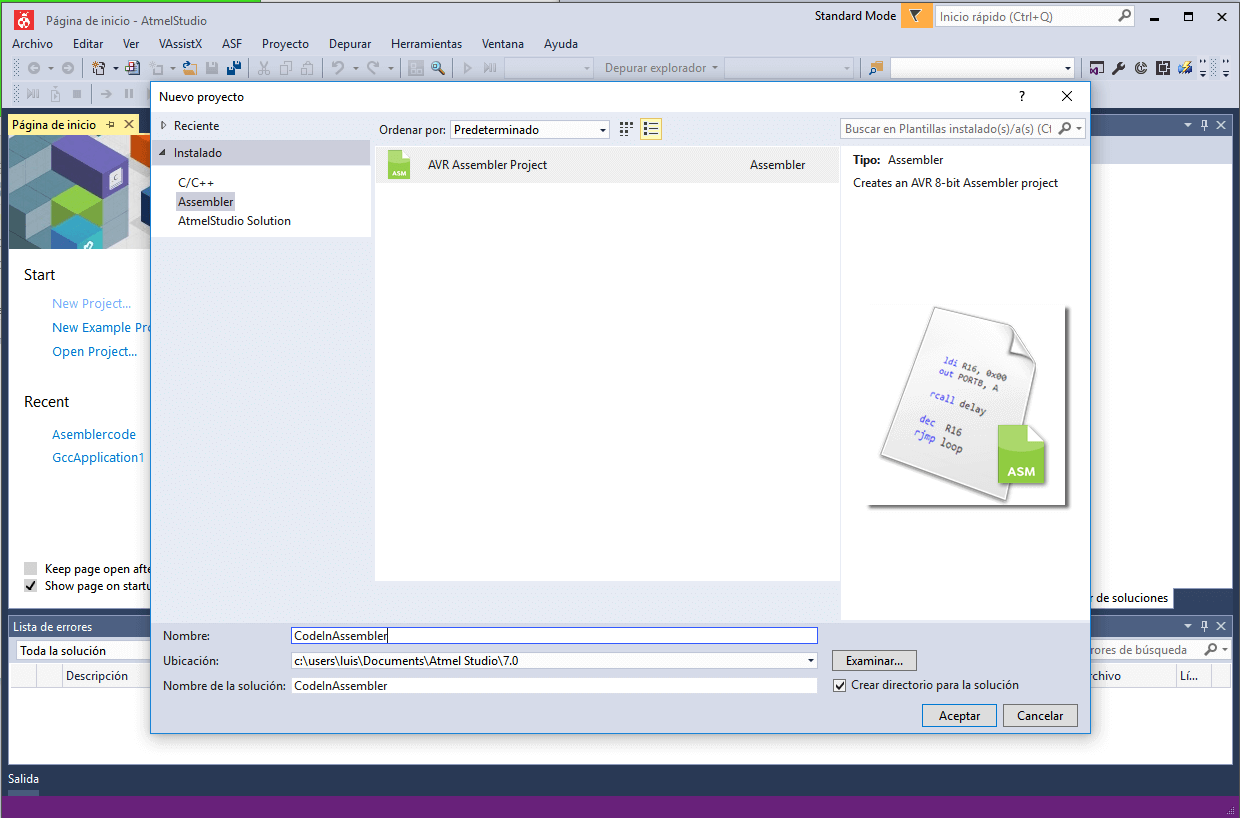
Task: Toggle Crear directorio para la solución checkbox
Action: 840,685
